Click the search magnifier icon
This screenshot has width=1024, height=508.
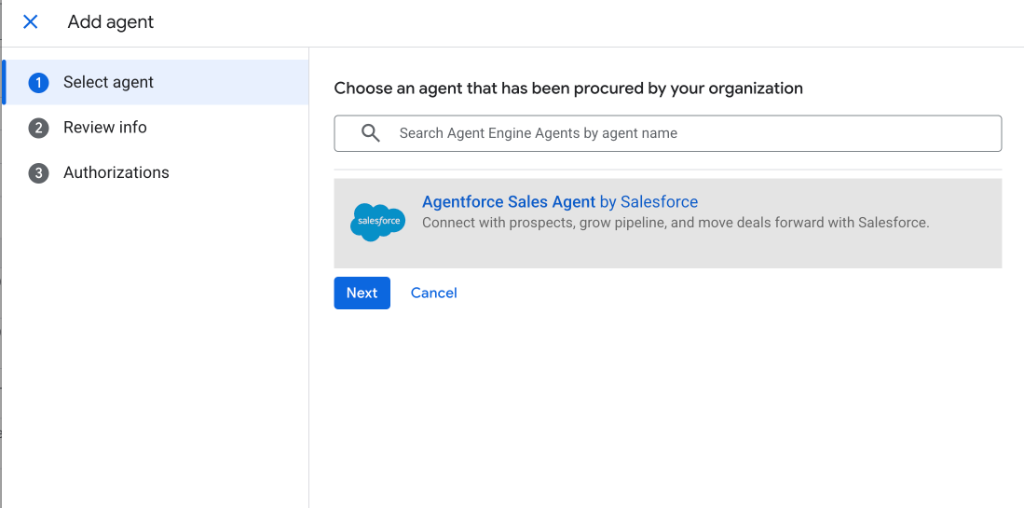(x=370, y=133)
